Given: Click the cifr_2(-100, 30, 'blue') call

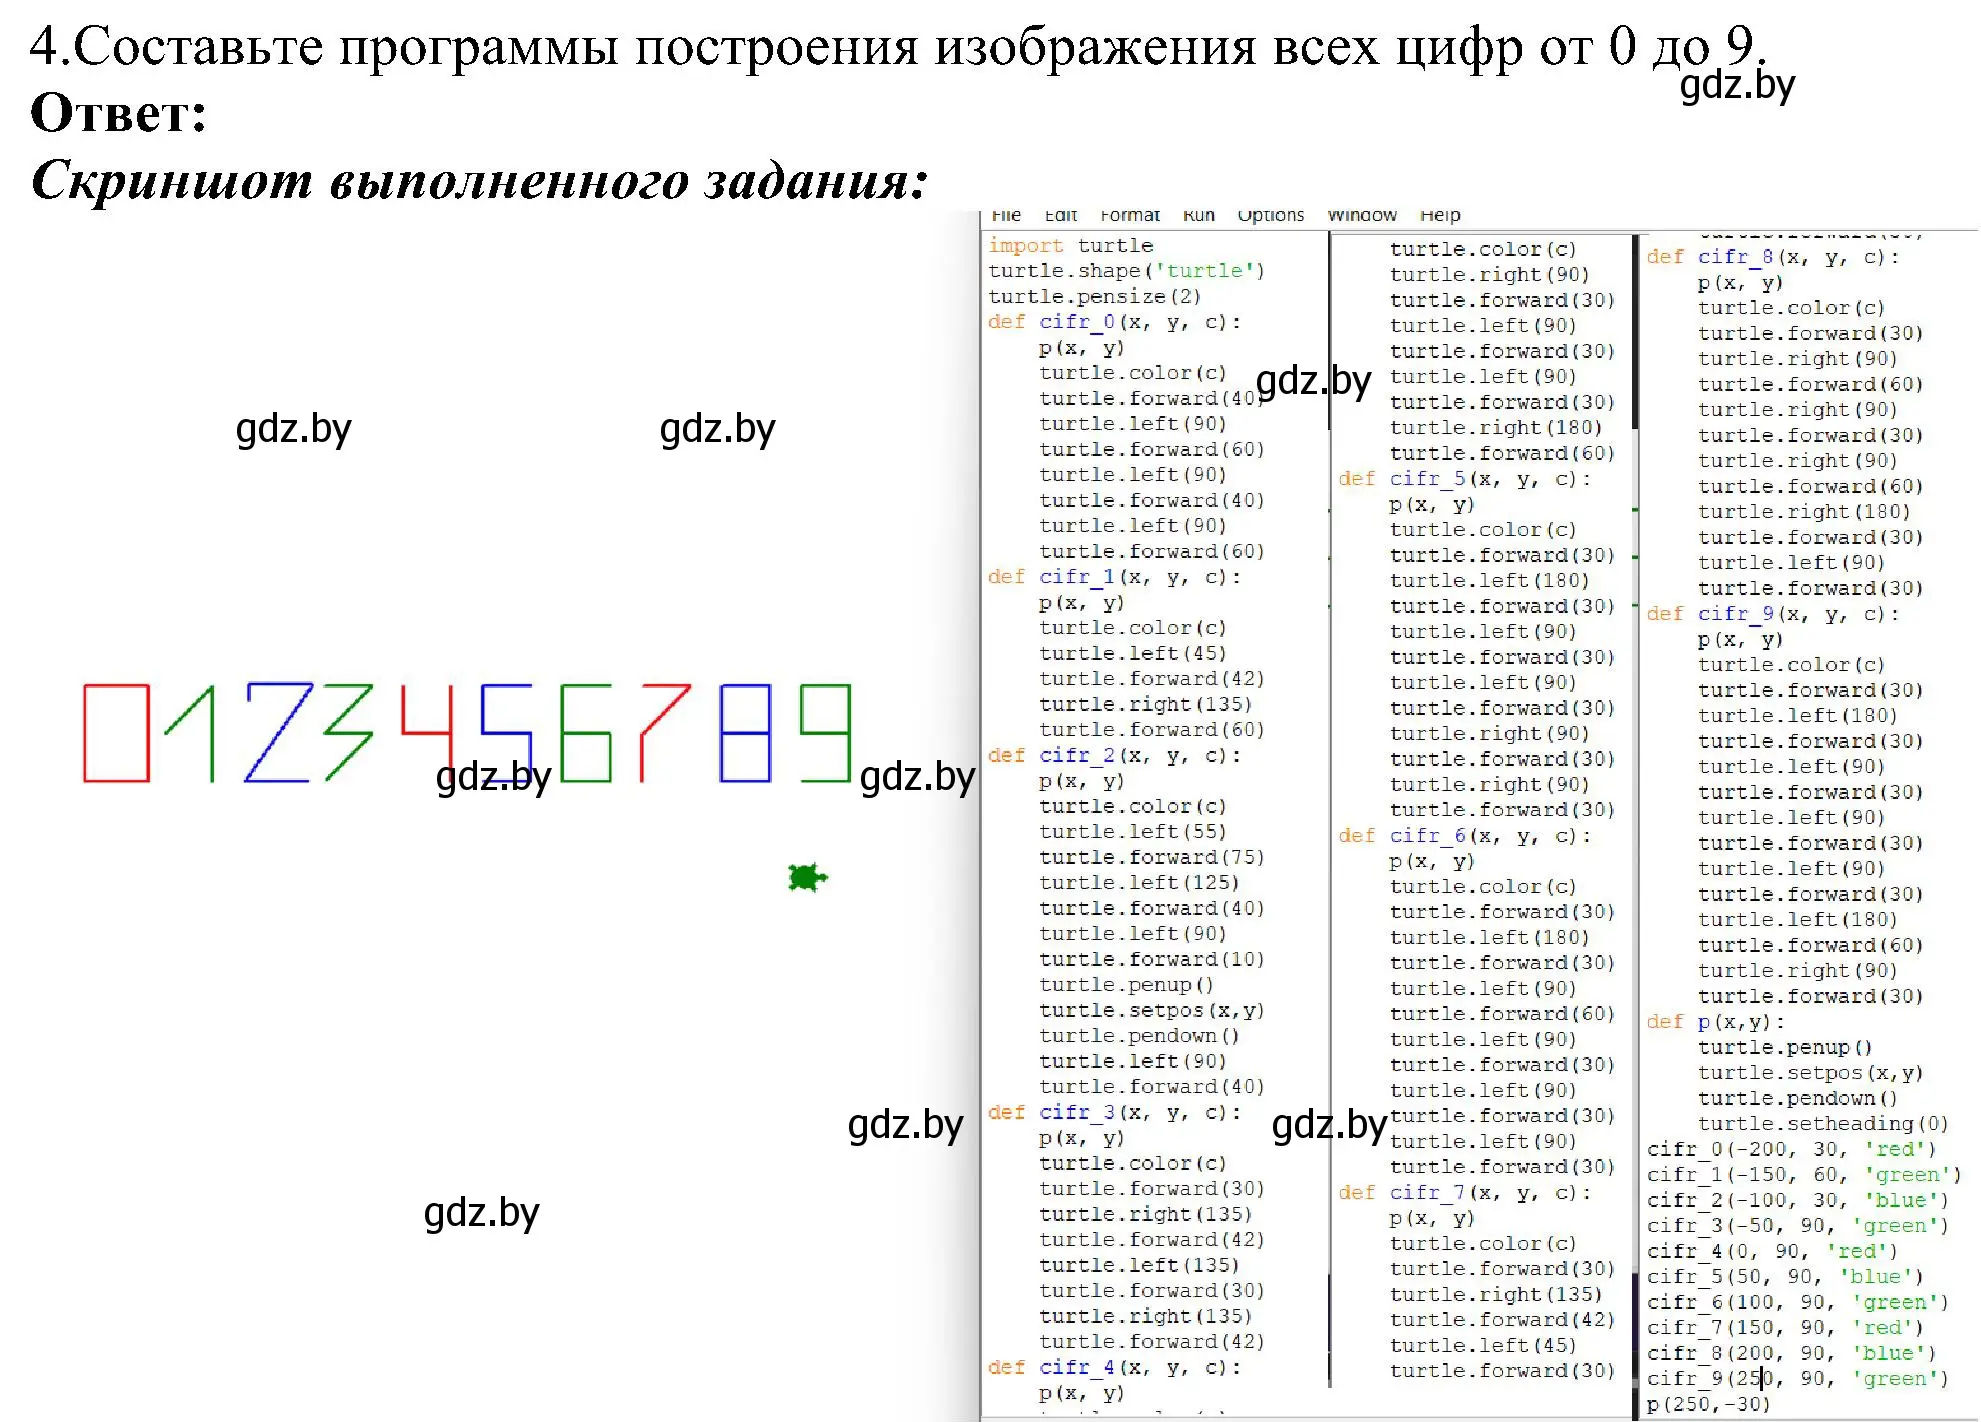Looking at the screenshot, I should click(1798, 1200).
